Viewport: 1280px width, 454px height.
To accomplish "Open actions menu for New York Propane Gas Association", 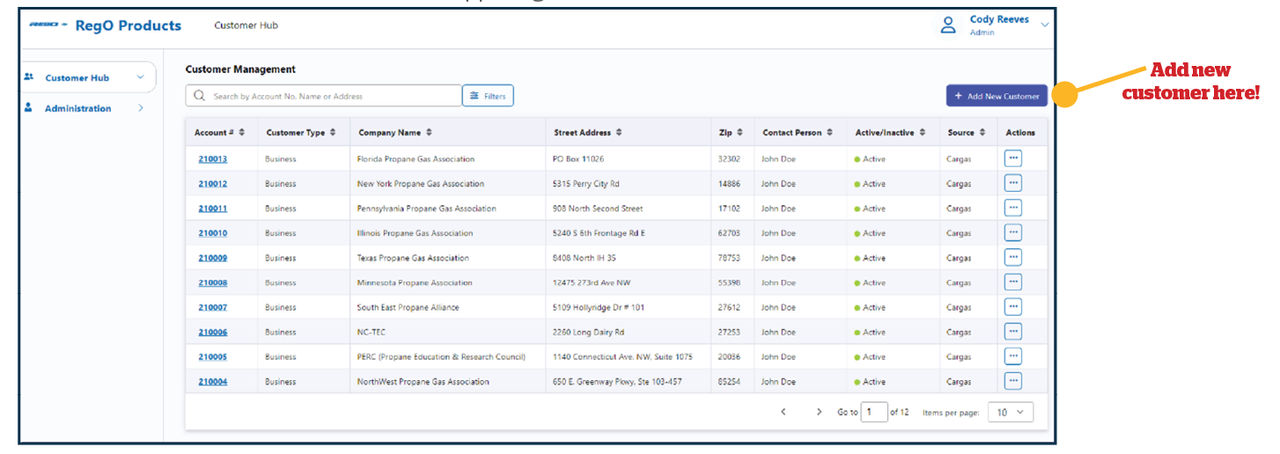I will [x=1013, y=183].
